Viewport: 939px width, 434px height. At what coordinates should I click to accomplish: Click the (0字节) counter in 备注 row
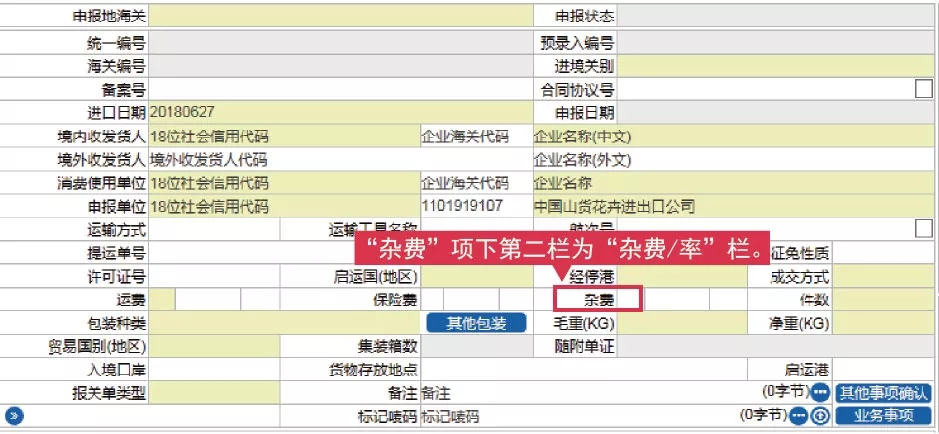pos(786,391)
